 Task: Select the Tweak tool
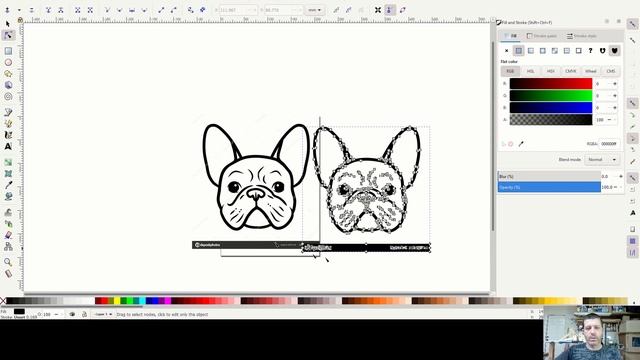(x=8, y=212)
